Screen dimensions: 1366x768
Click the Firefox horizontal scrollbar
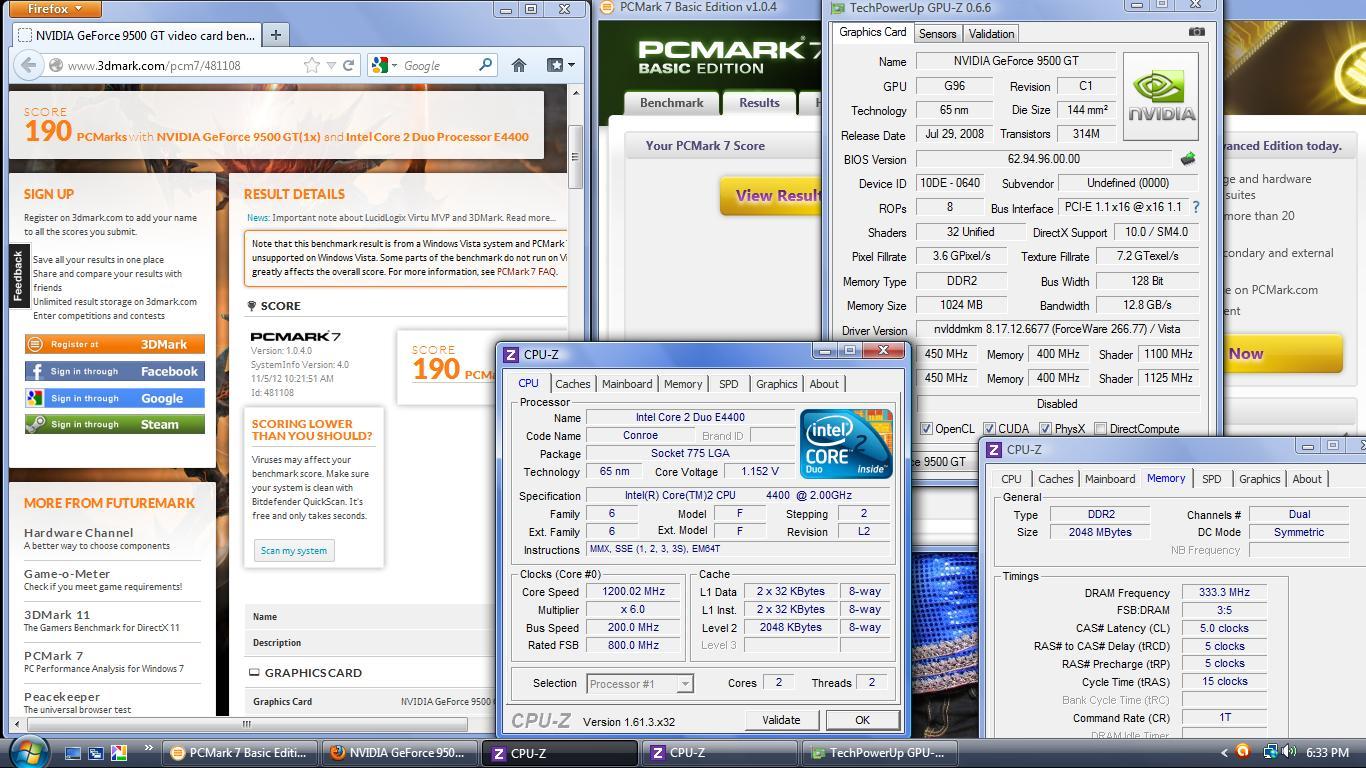[x=246, y=724]
